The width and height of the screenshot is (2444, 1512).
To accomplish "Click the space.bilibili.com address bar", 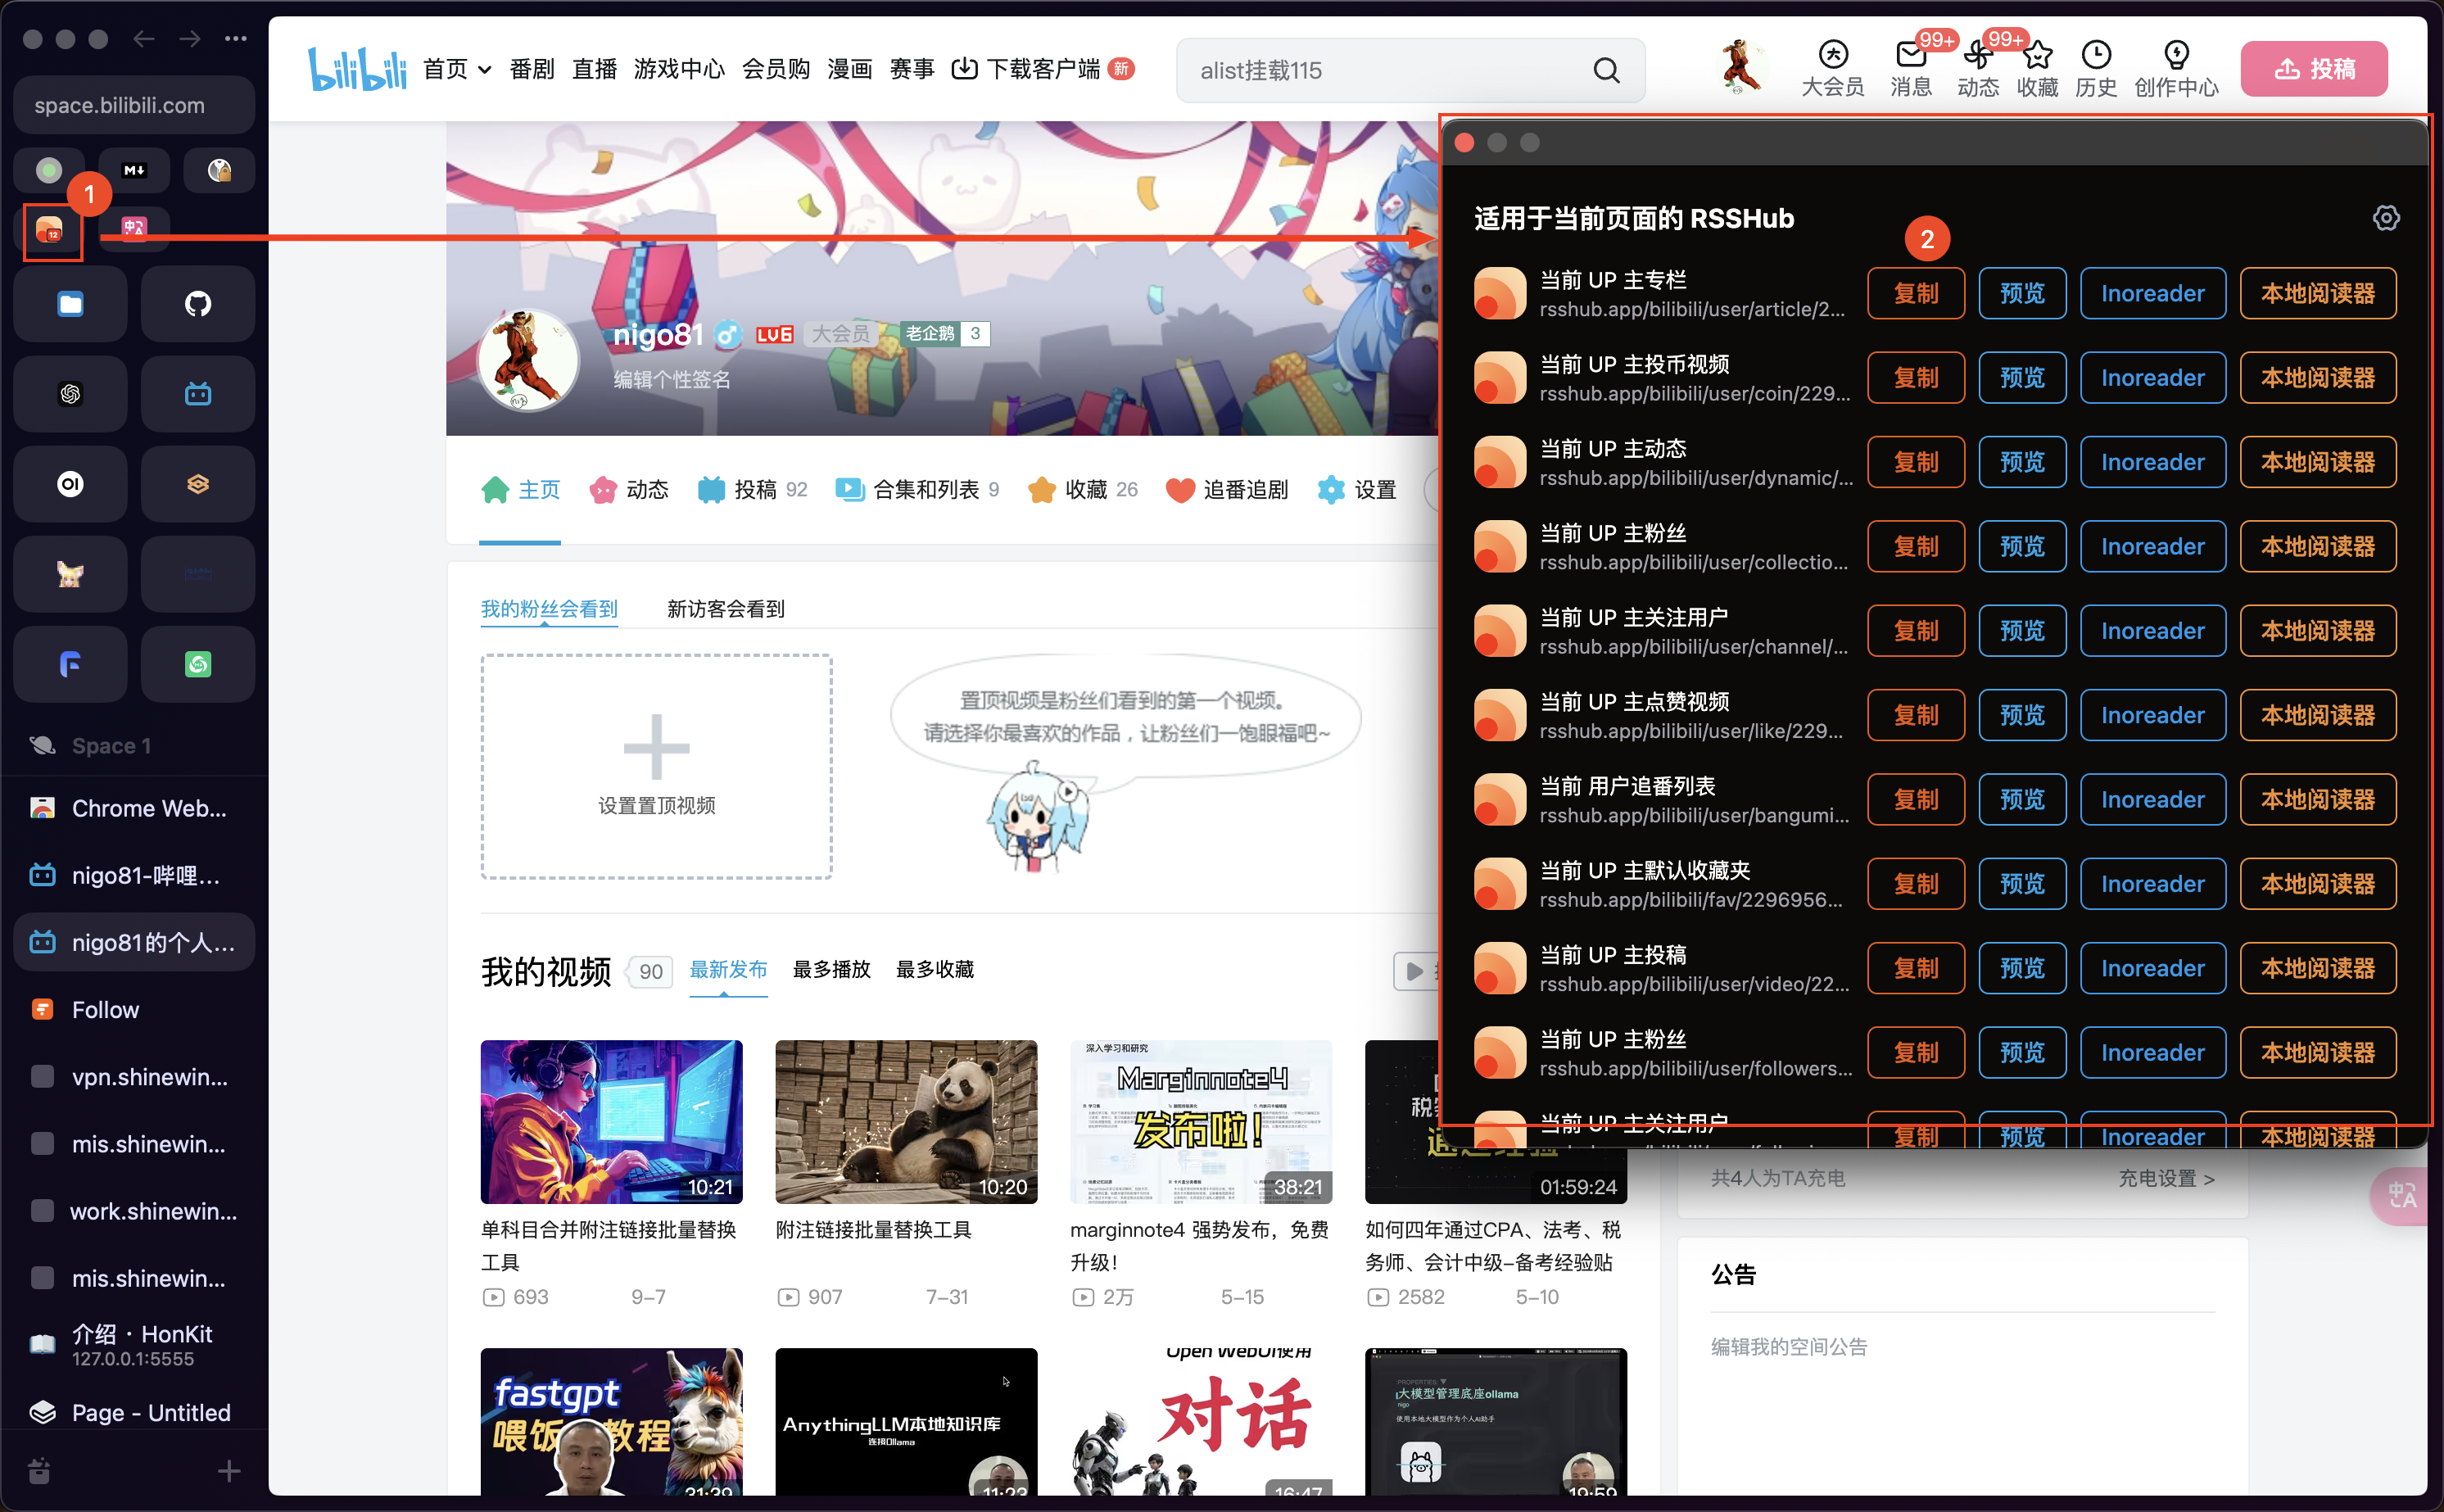I will [134, 105].
